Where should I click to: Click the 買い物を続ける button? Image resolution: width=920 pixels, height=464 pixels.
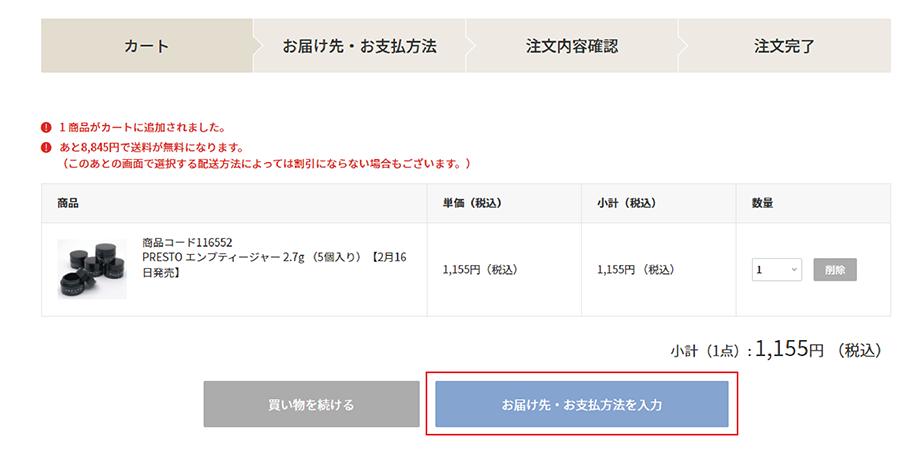coord(311,405)
